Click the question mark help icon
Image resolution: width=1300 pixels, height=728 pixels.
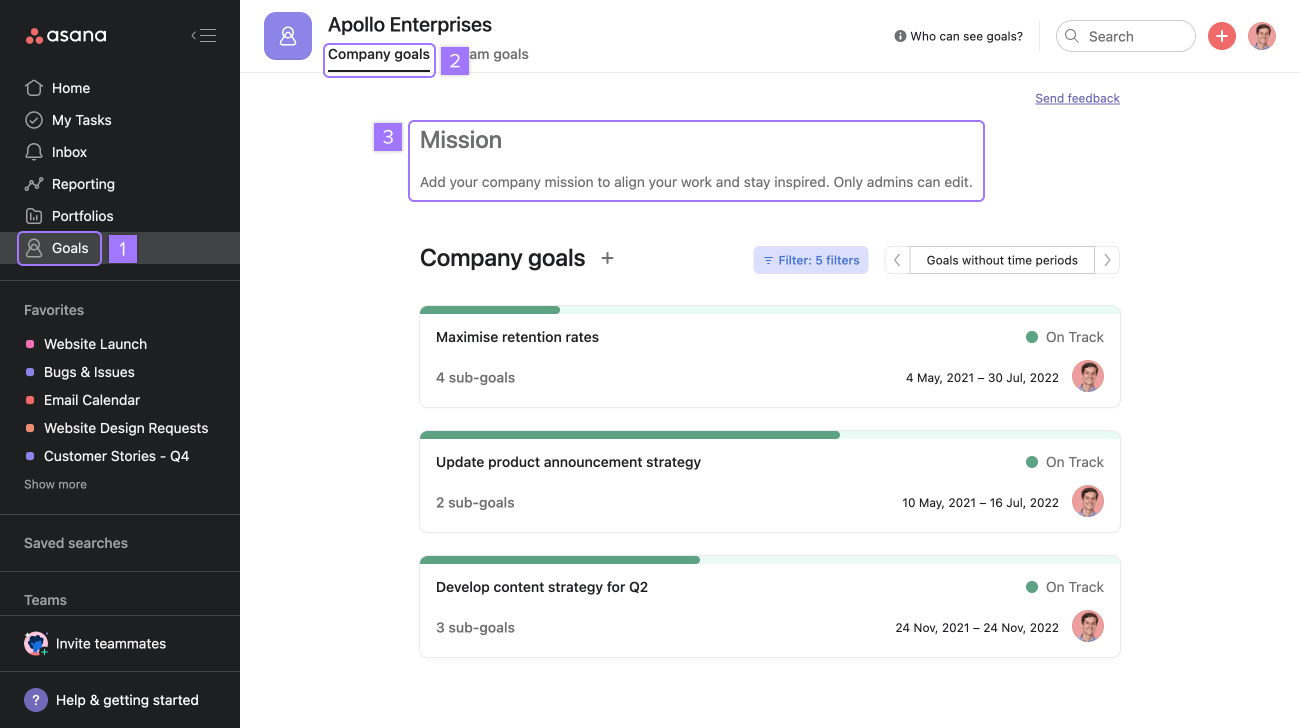[36, 700]
